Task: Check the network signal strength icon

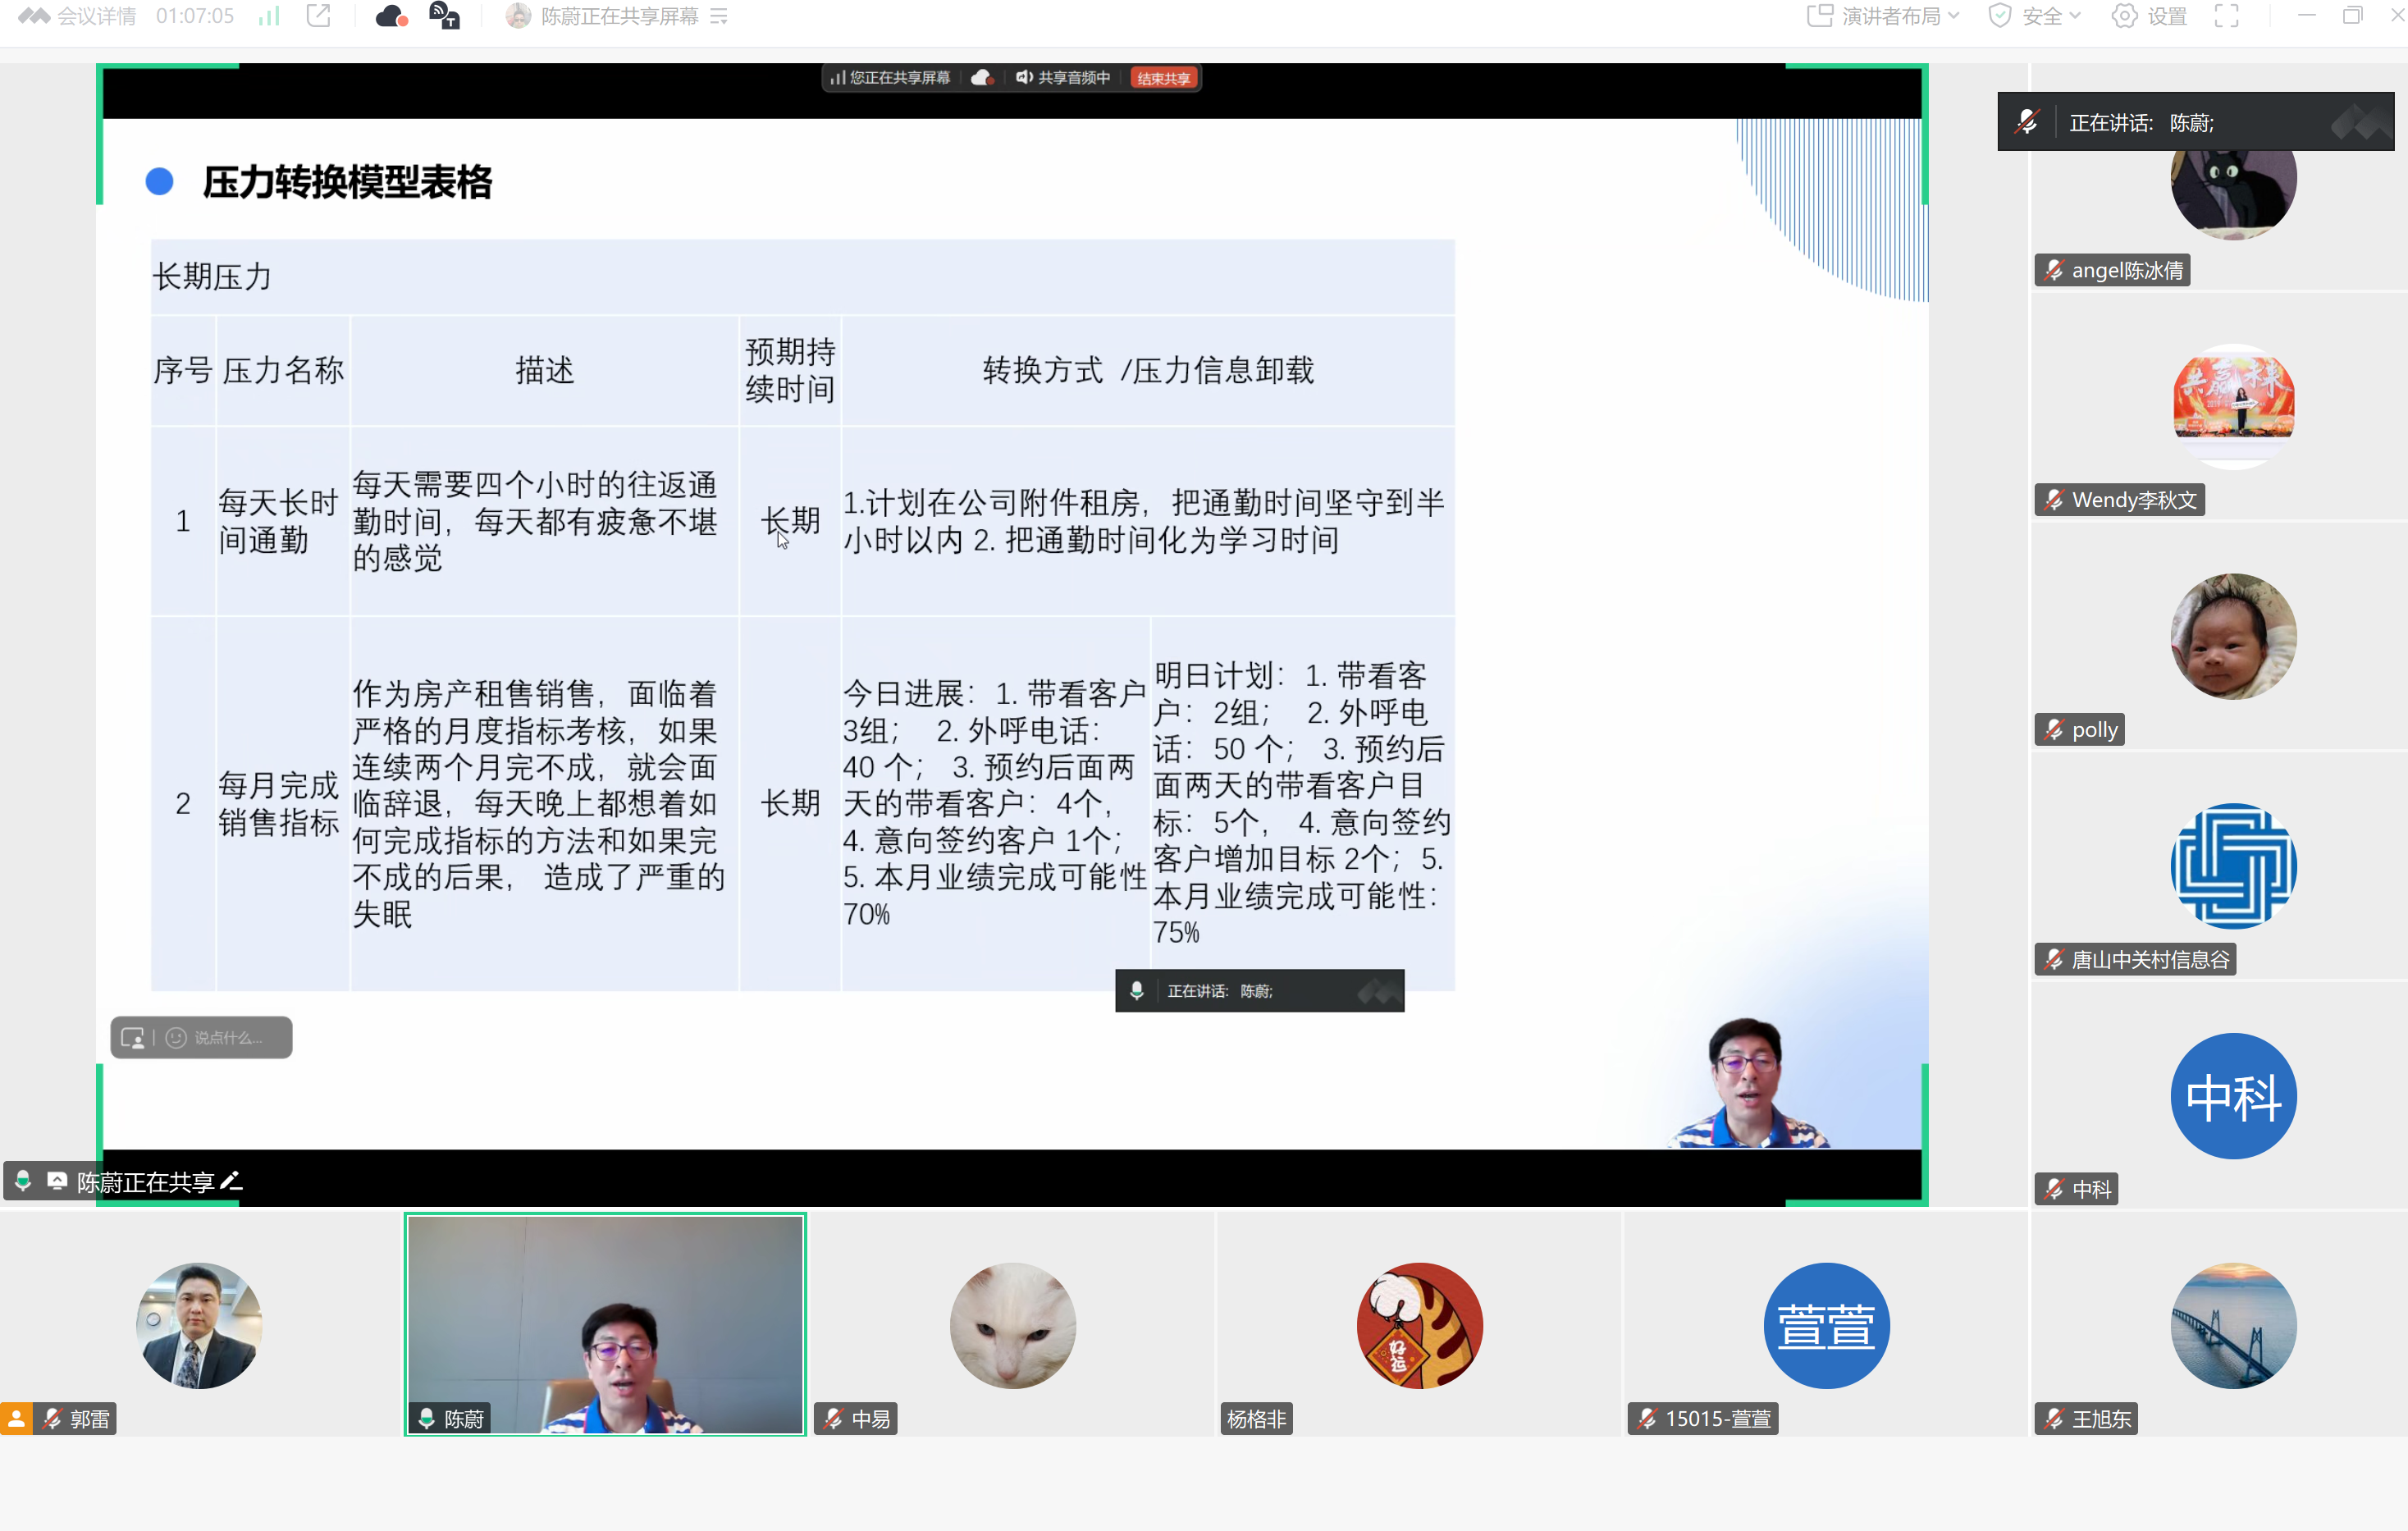Action: click(268, 16)
